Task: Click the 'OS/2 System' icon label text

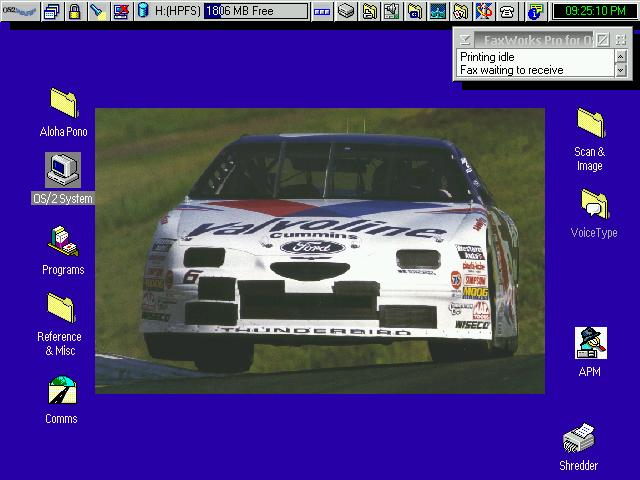Action: [63, 198]
